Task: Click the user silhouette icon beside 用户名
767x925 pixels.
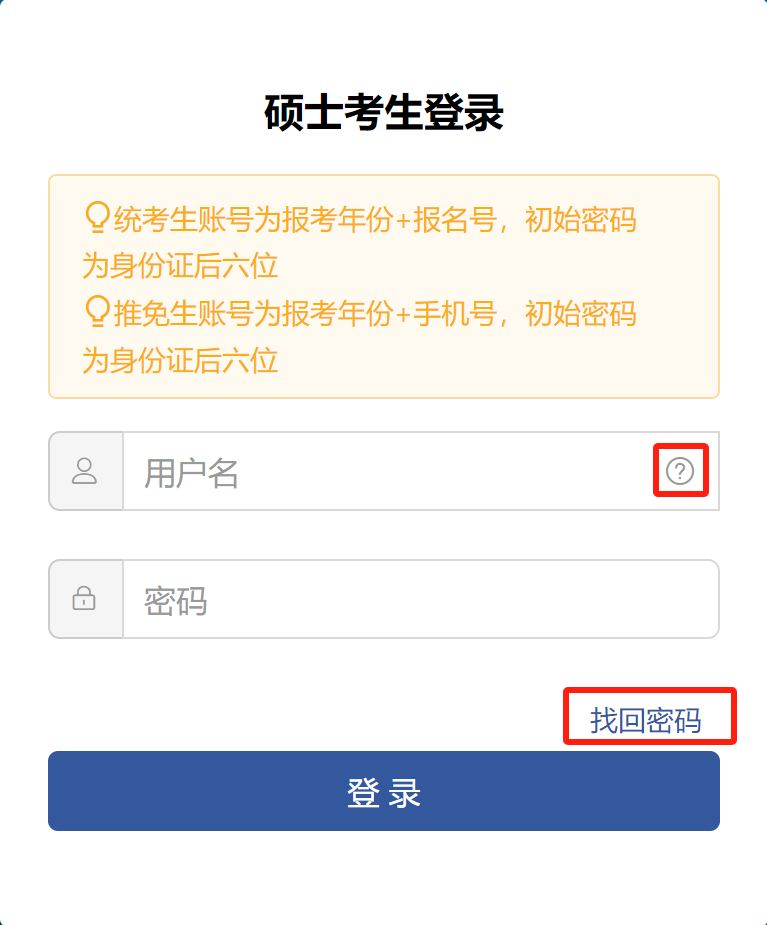Action: click(84, 471)
